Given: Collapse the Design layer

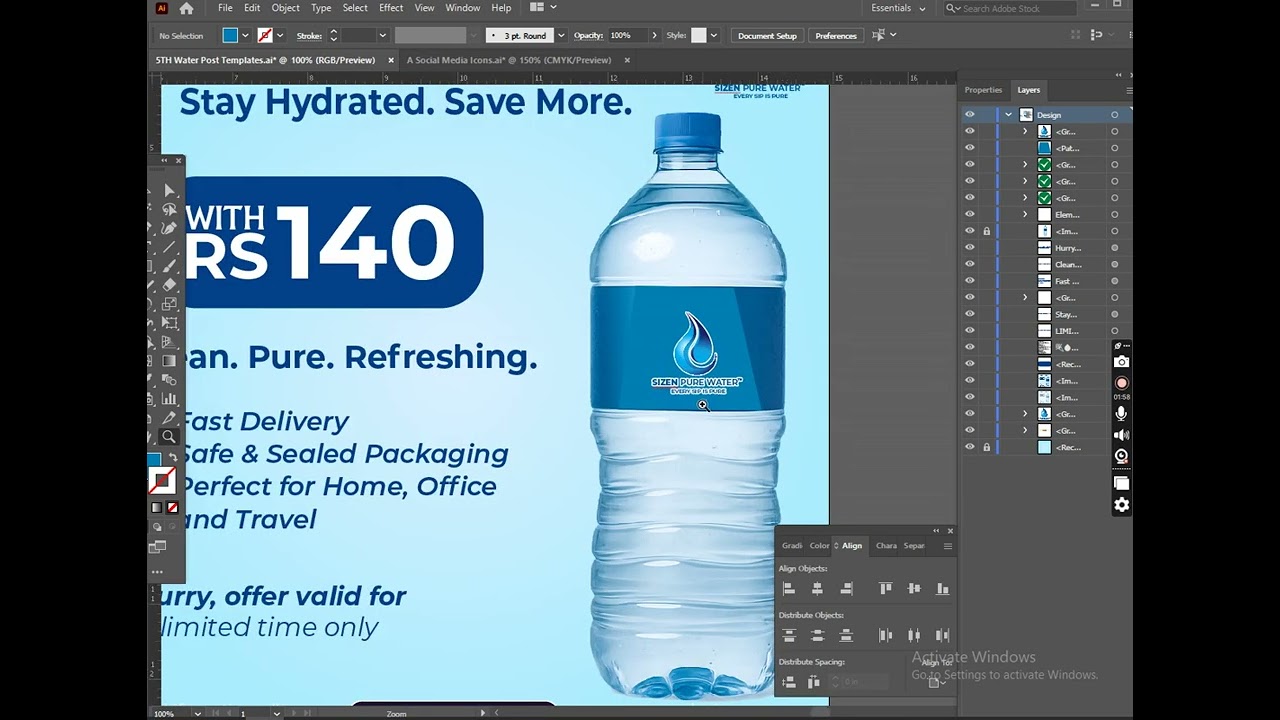Looking at the screenshot, I should (1008, 115).
